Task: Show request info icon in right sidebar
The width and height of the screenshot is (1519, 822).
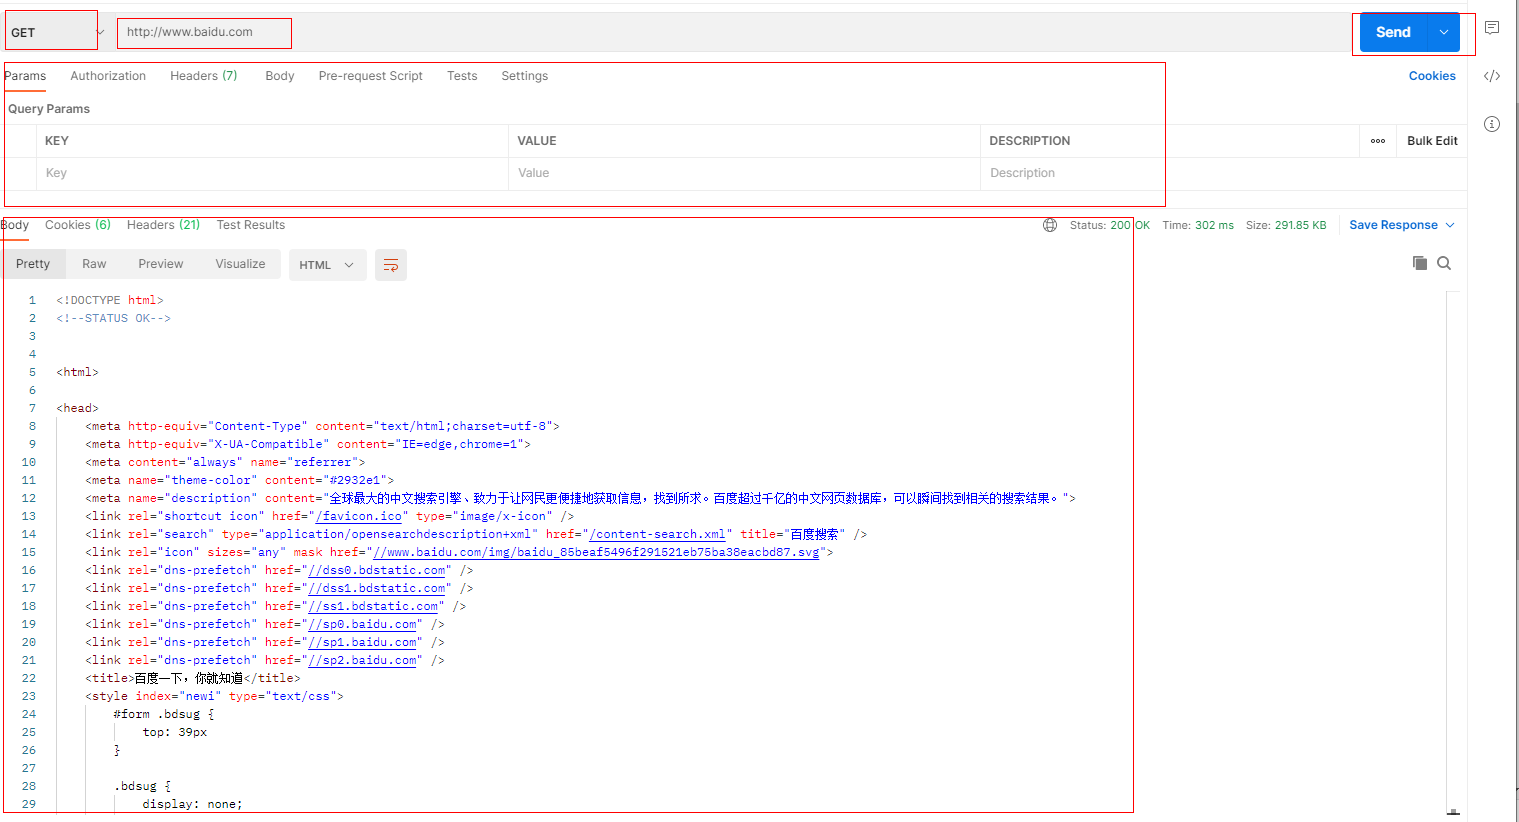Action: tap(1492, 124)
